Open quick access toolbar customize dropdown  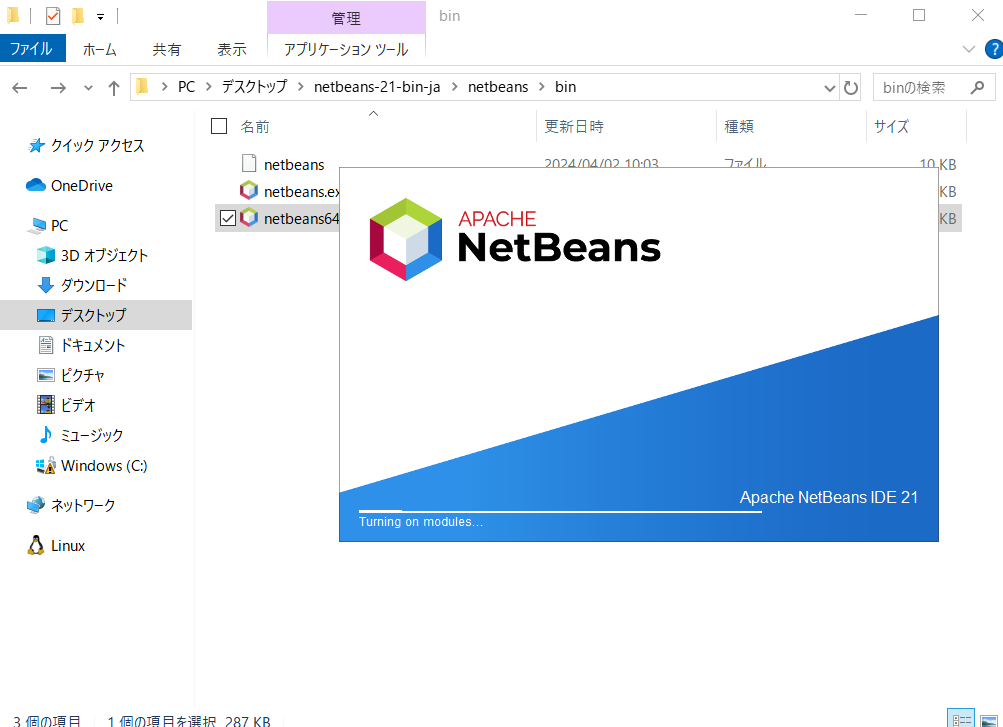click(100, 17)
